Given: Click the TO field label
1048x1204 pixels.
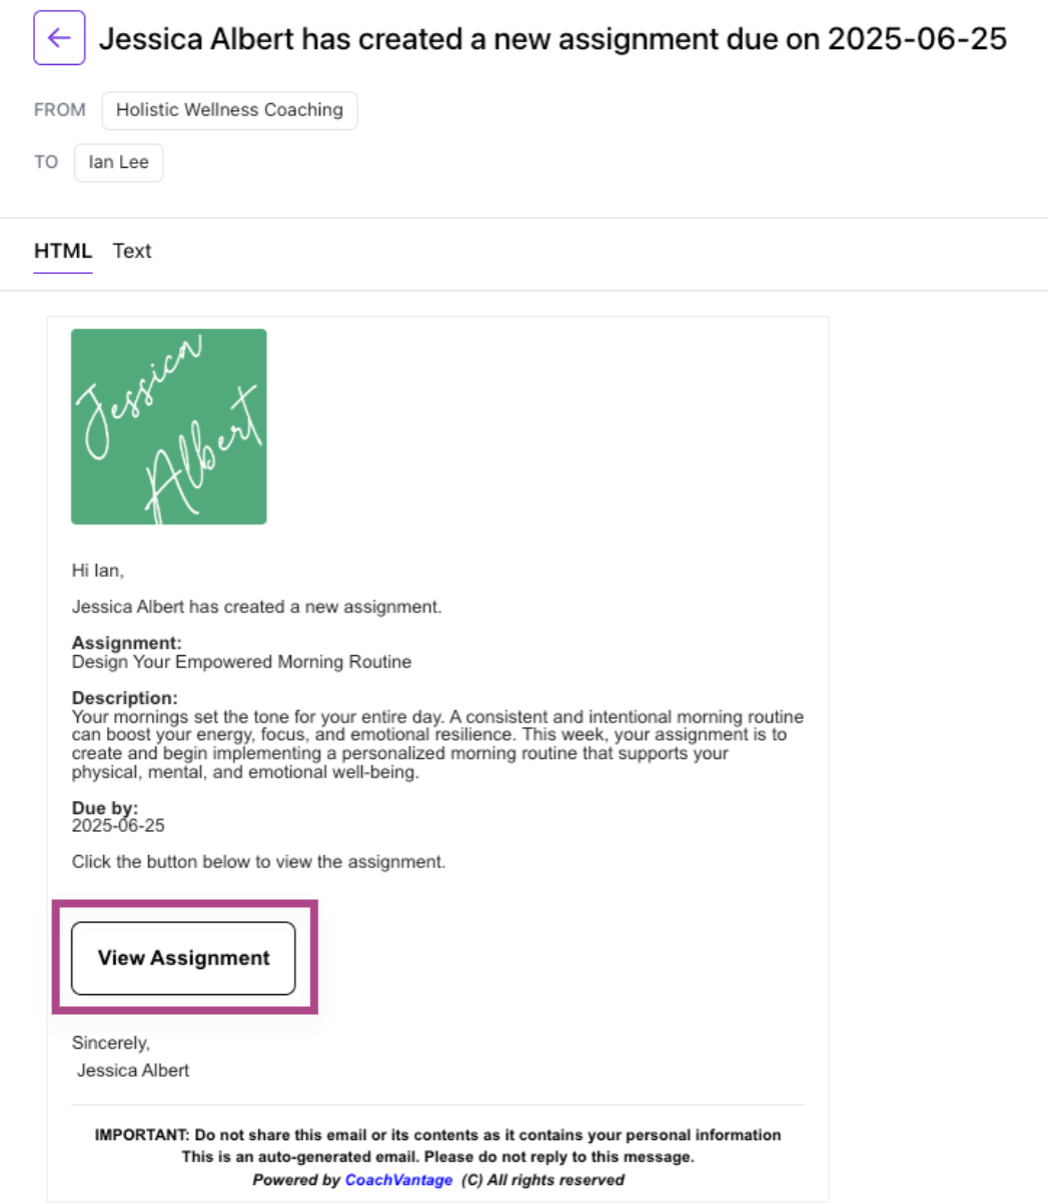Looking at the screenshot, I should (46, 162).
